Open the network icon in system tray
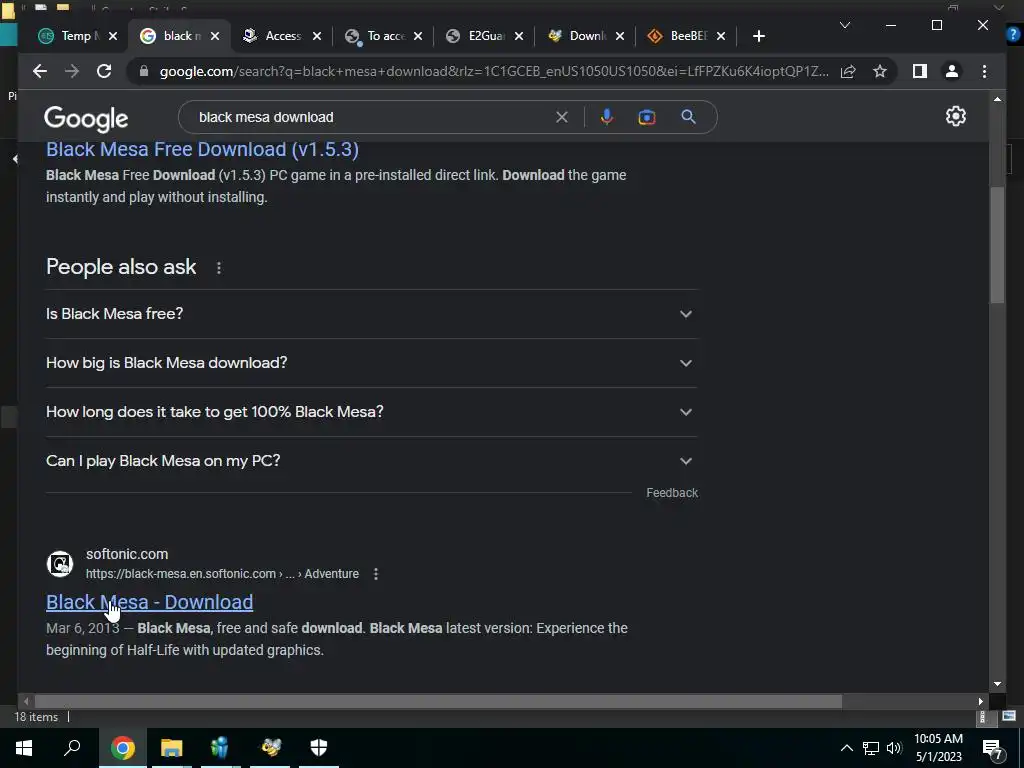The width and height of the screenshot is (1024, 768). click(871, 748)
